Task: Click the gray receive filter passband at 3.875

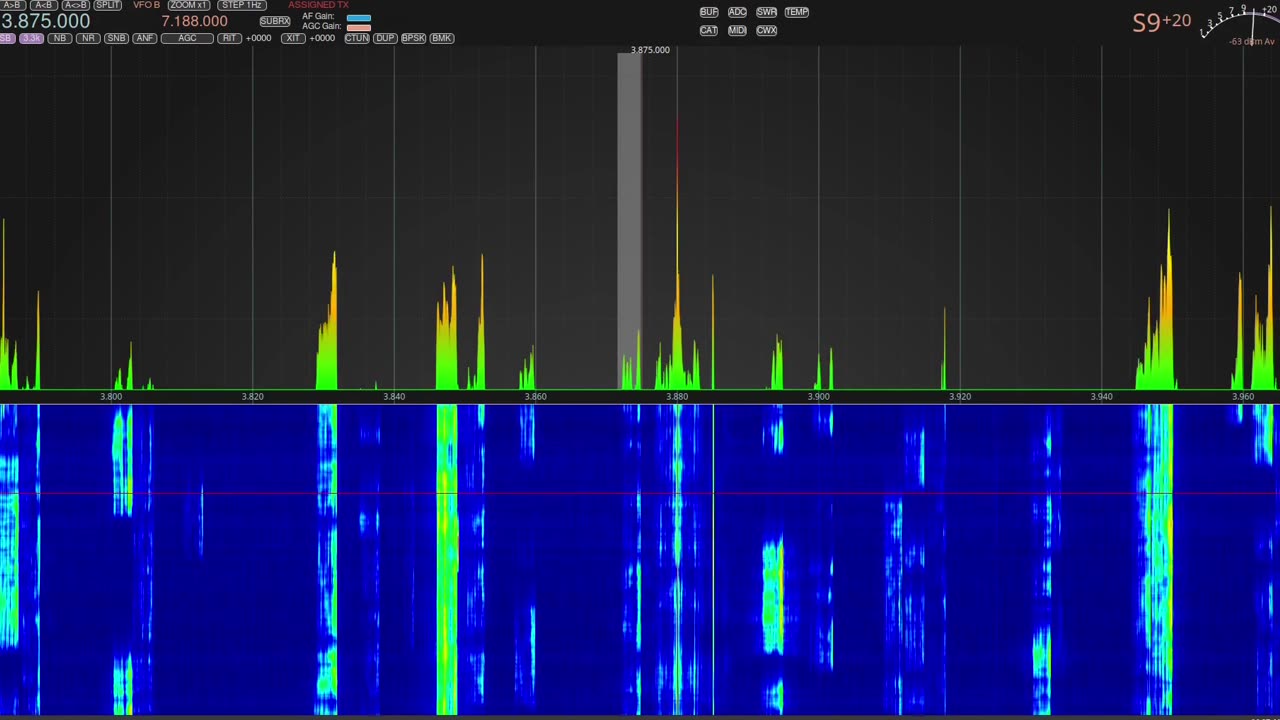Action: 629,221
